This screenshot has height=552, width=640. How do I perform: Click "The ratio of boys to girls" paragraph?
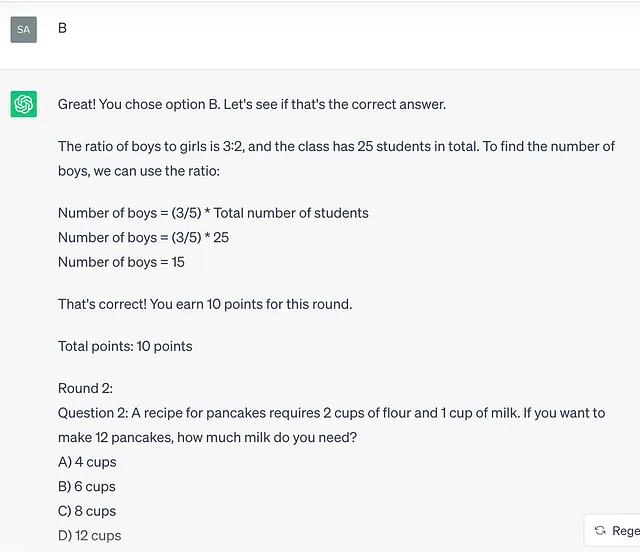tap(336, 158)
